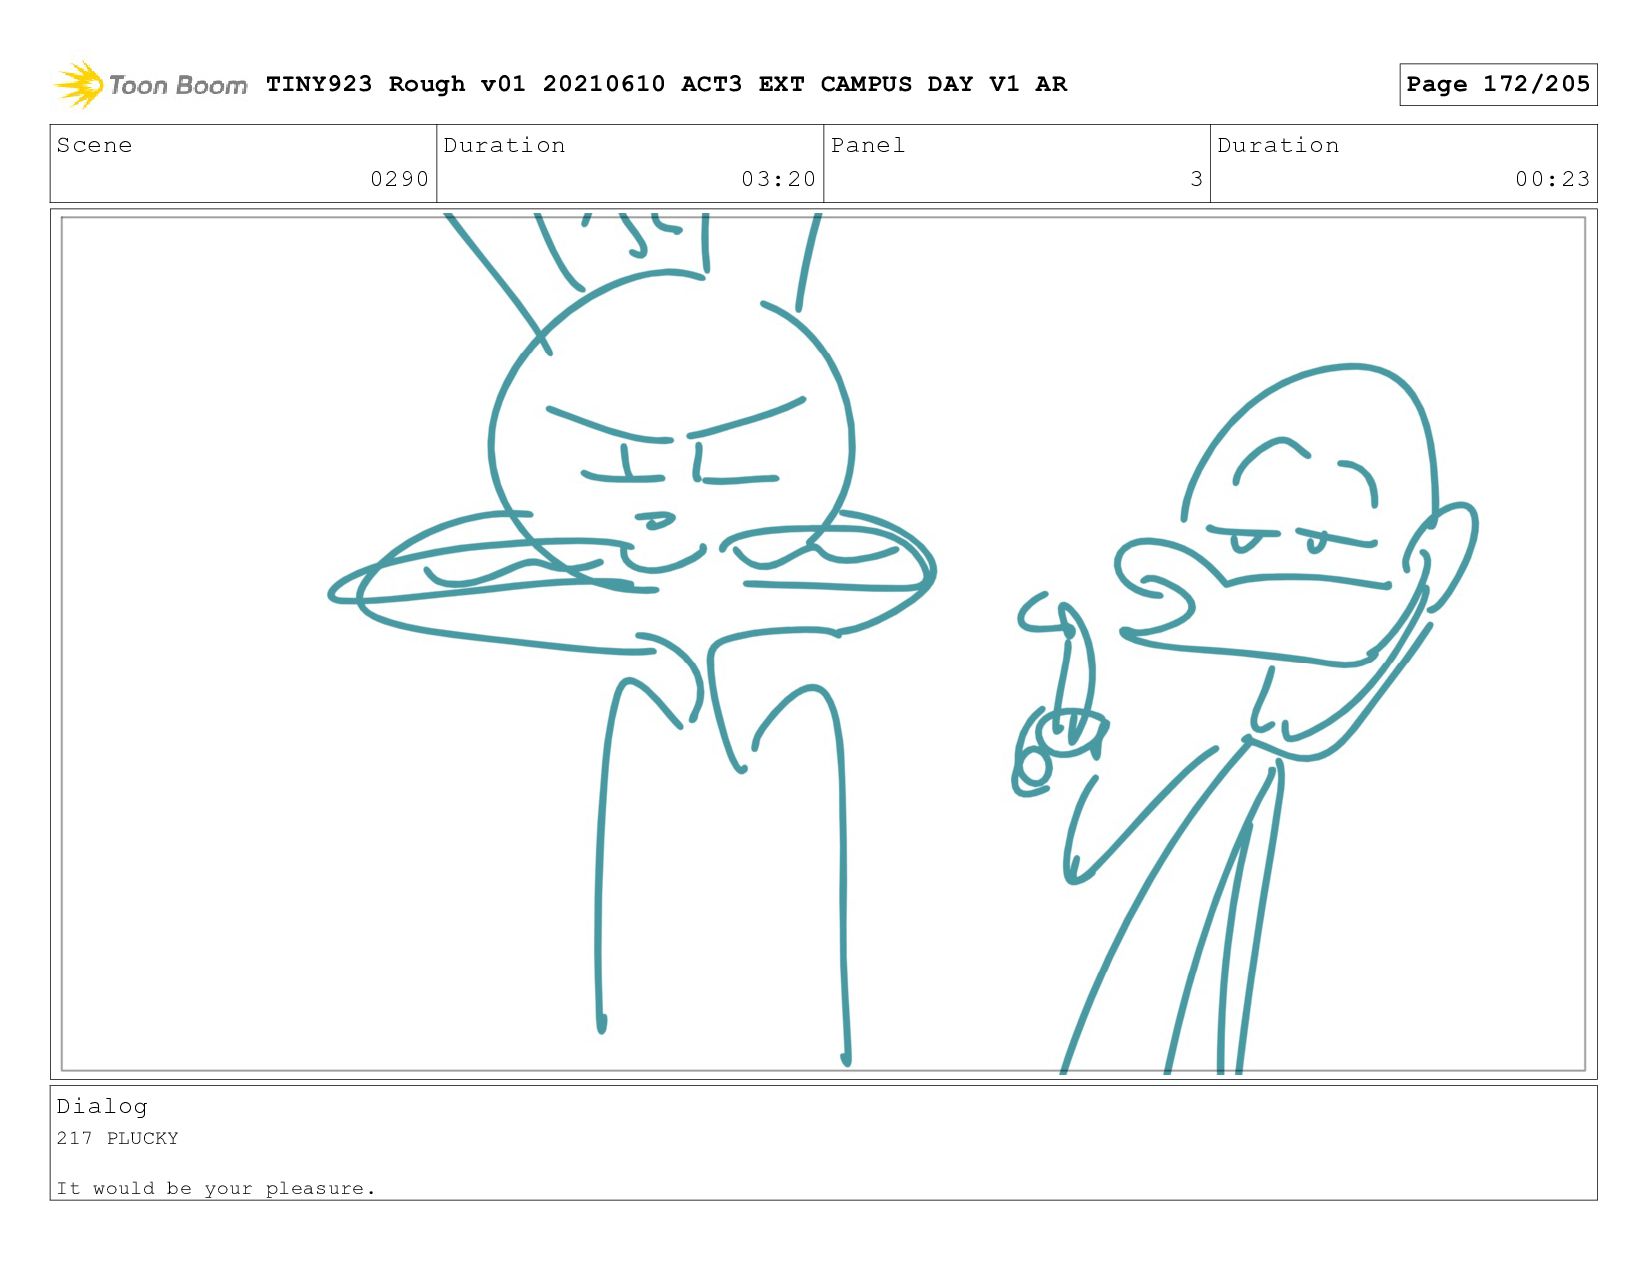Select panel duration value 00:23

[1552, 179]
